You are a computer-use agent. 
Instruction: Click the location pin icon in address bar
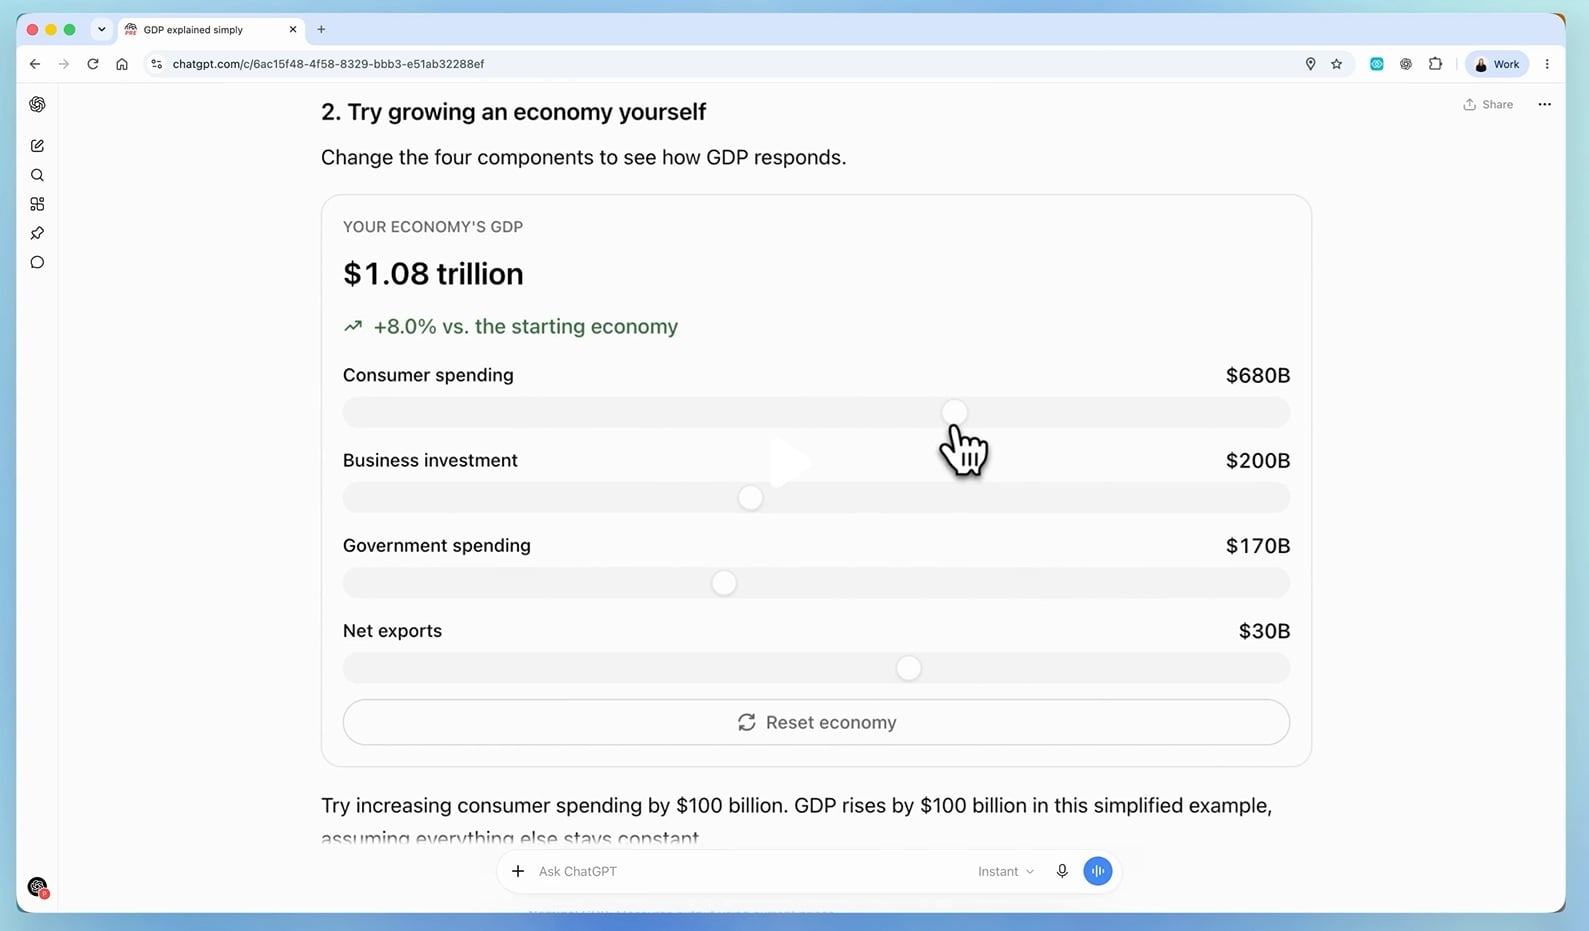(x=1310, y=64)
